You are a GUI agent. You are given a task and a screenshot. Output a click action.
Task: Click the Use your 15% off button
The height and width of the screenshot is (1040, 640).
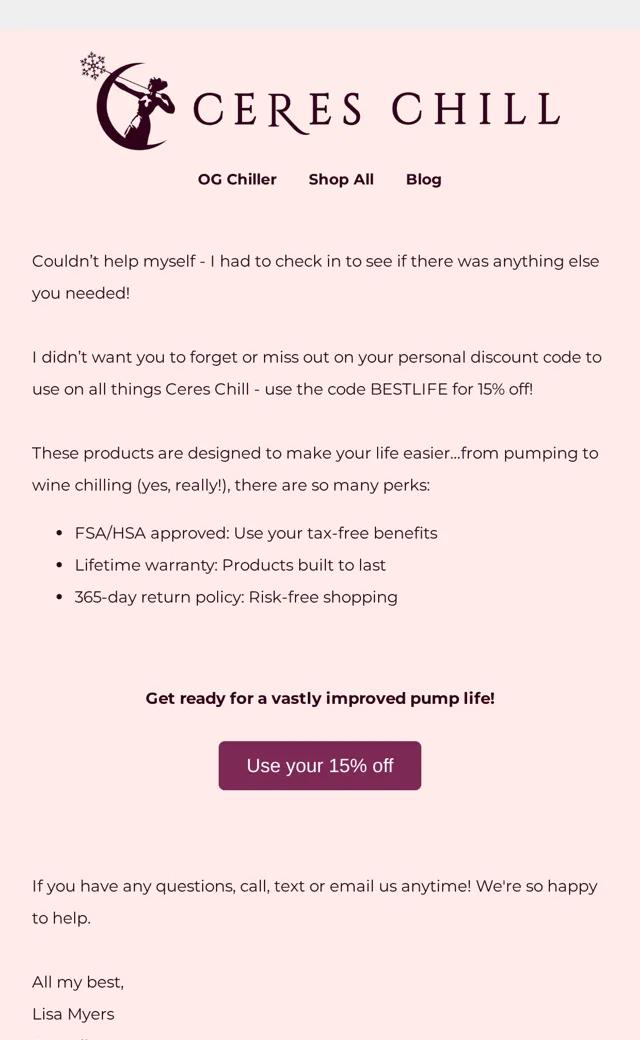(x=320, y=765)
